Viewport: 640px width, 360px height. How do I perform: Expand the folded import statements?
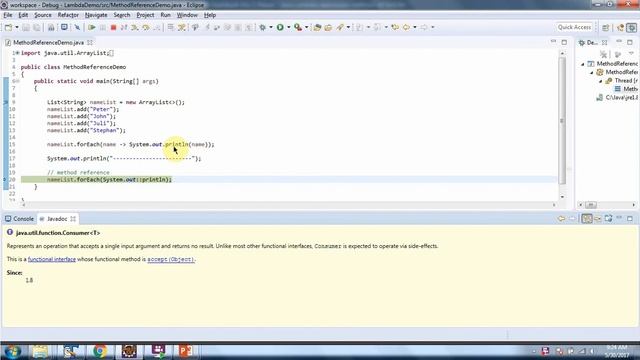[18, 53]
